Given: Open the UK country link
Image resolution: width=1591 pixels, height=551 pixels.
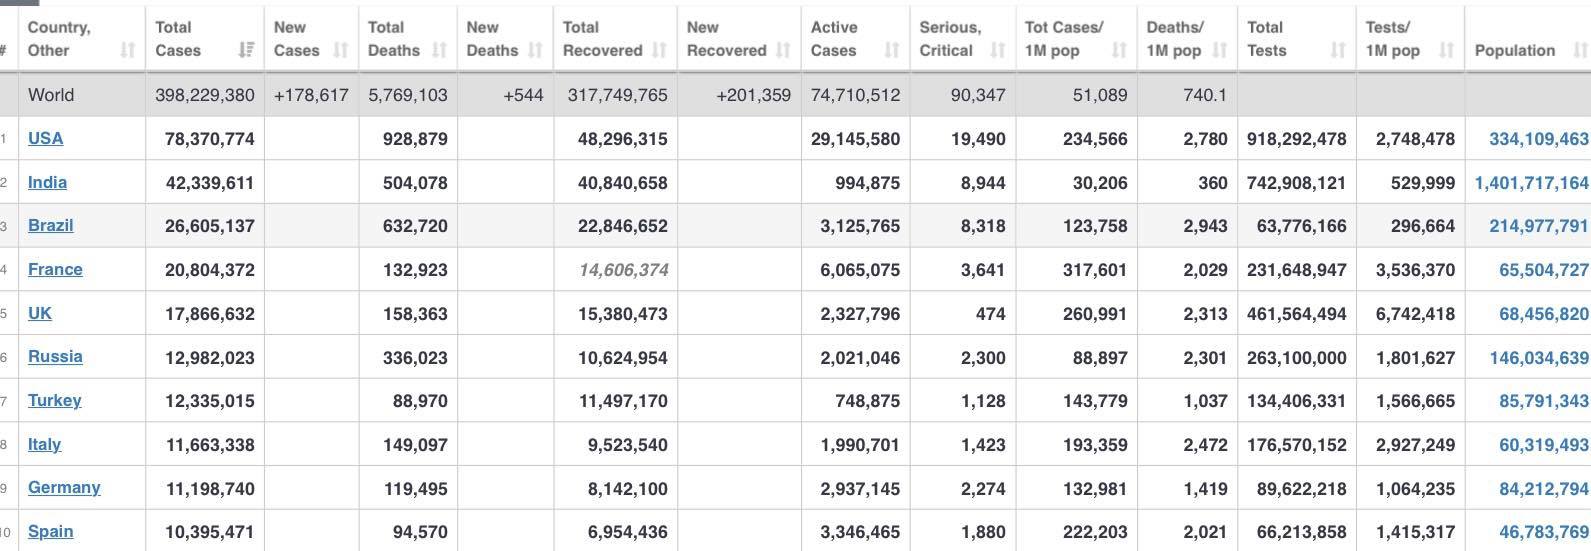Looking at the screenshot, I should (x=40, y=313).
